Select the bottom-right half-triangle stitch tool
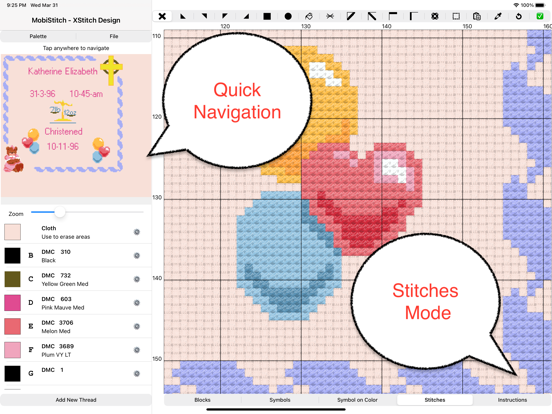Viewport: 552px width, 414px height. click(246, 16)
